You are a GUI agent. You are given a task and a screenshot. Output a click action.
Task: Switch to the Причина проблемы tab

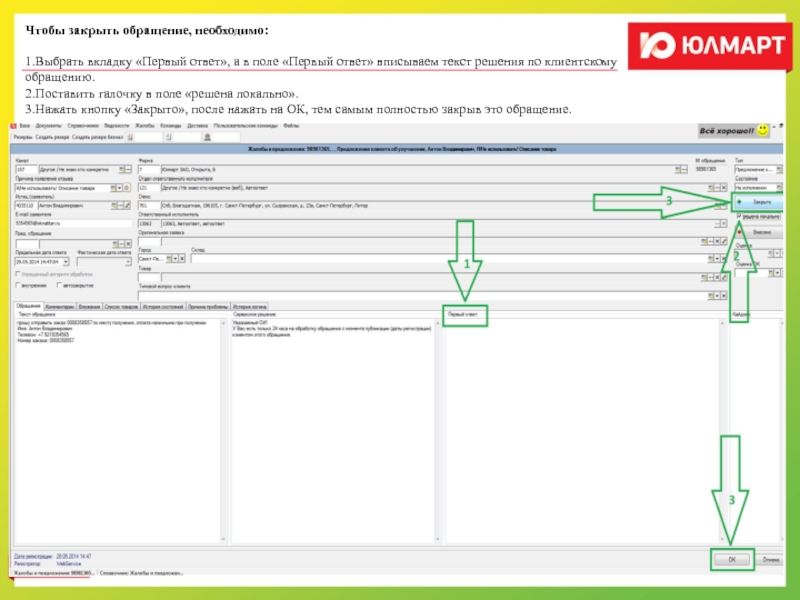point(208,307)
